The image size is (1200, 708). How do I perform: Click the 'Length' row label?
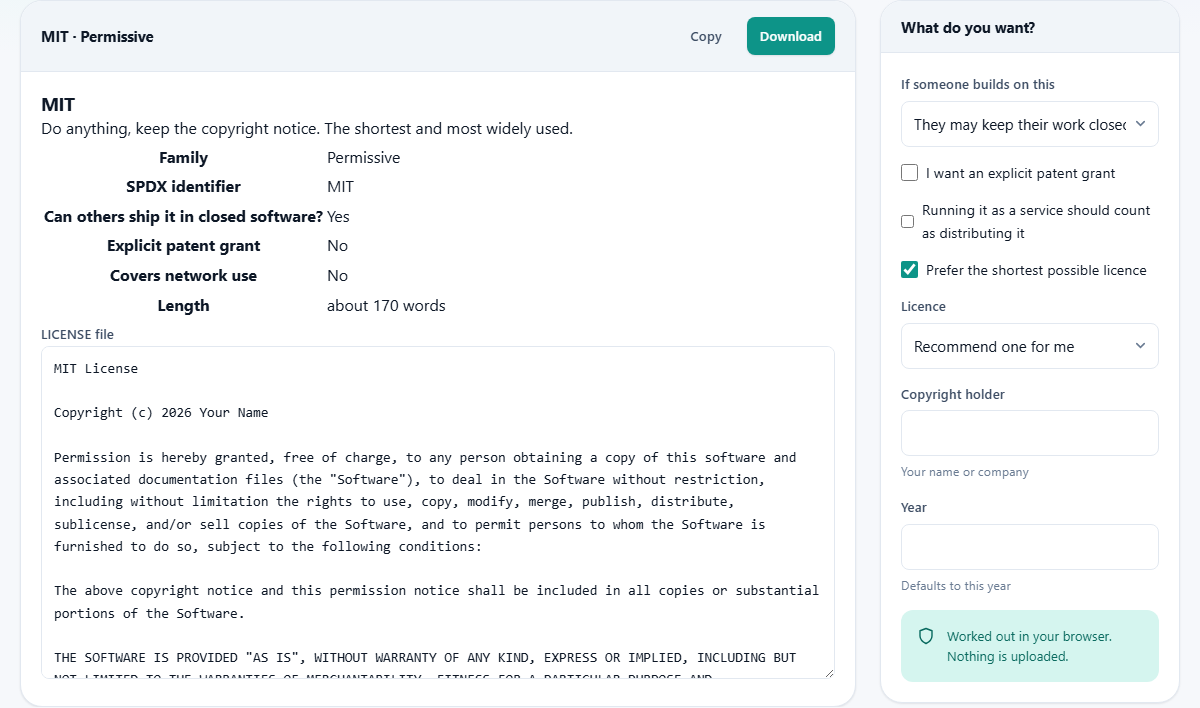[x=183, y=306]
